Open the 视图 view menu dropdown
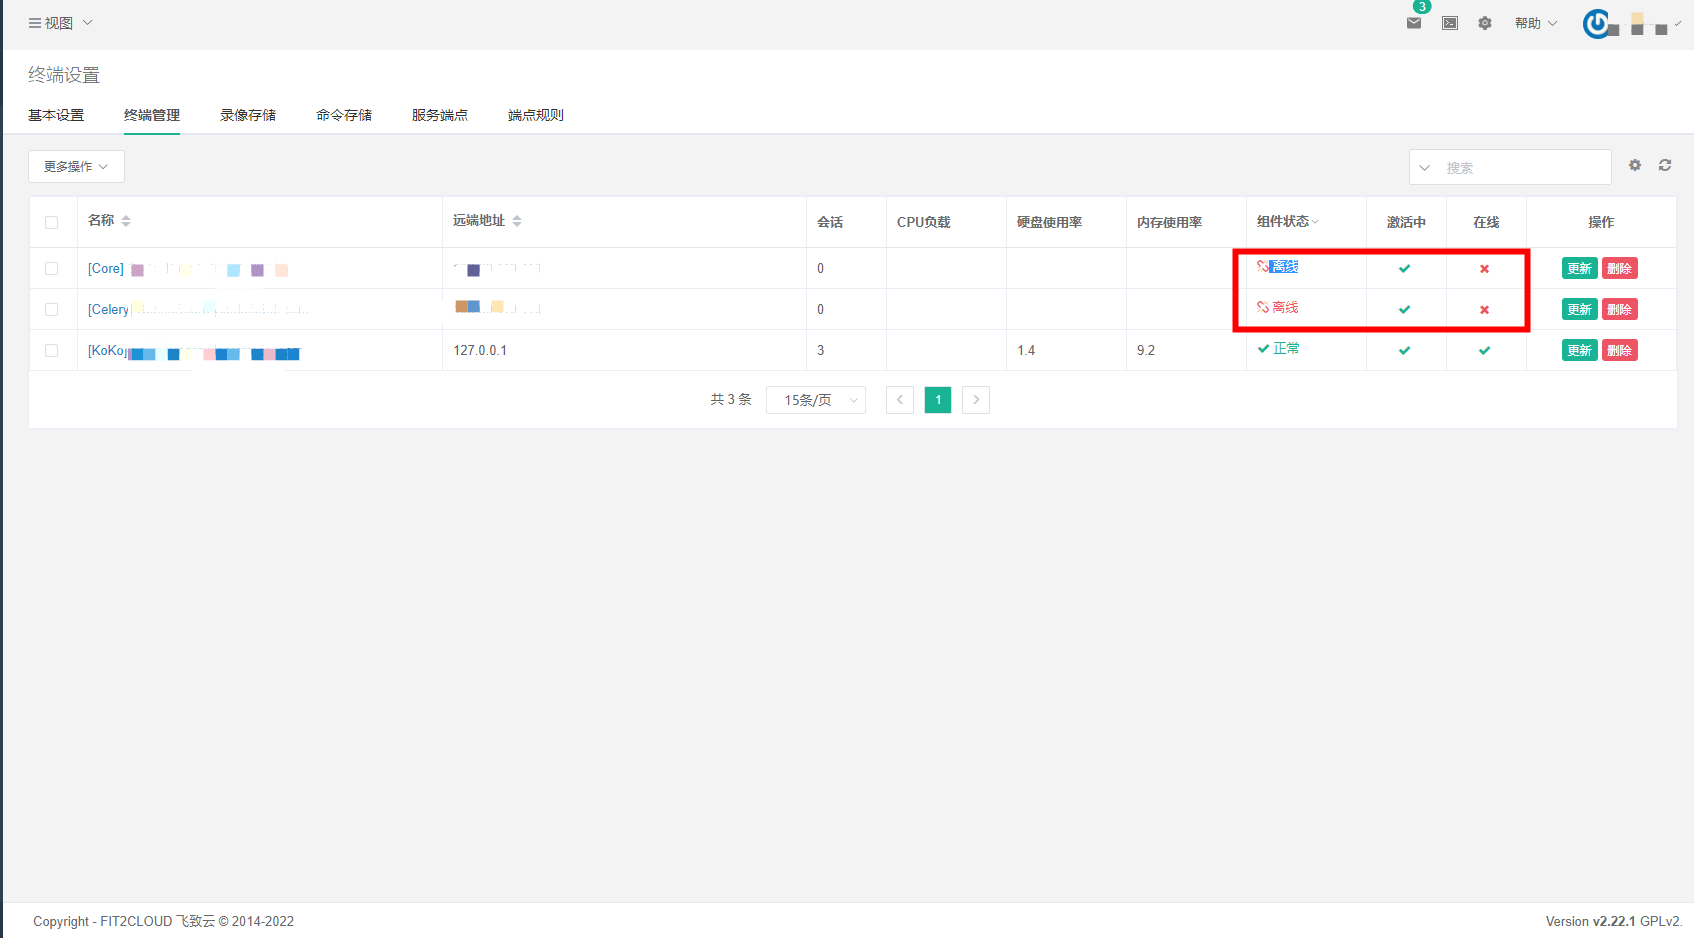The width and height of the screenshot is (1694, 938). click(60, 23)
